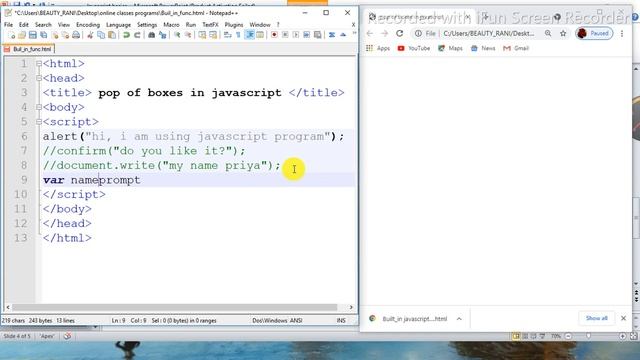The image size is (640, 360).
Task: Click Chrome's back arrow button
Action: click(x=370, y=33)
